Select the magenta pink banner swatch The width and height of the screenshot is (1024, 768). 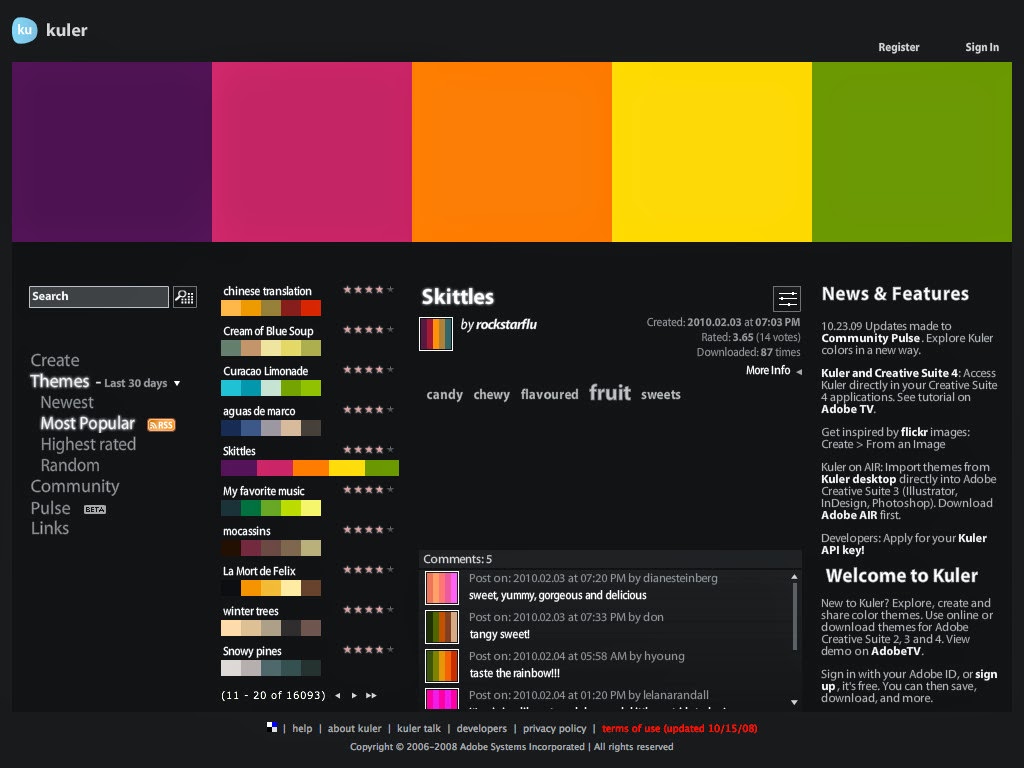(x=312, y=152)
